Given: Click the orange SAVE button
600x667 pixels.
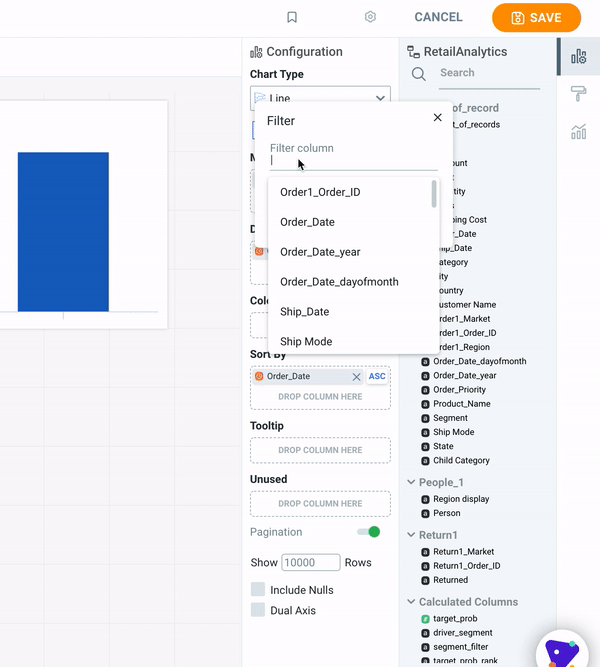Looking at the screenshot, I should pyautogui.click(x=536, y=17).
